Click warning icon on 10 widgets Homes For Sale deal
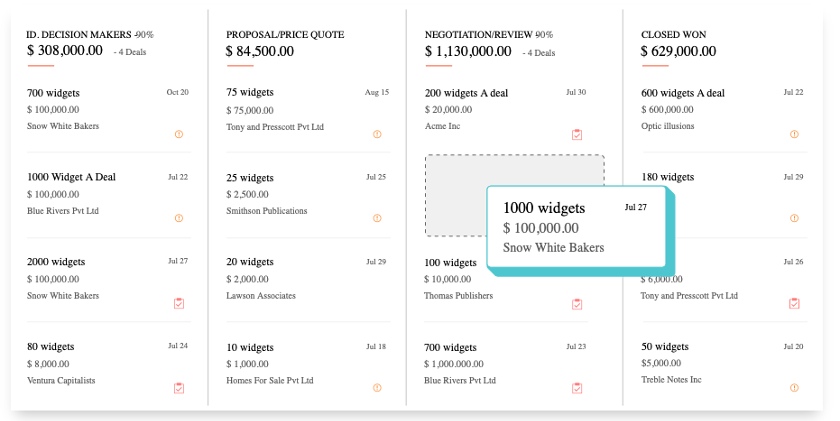Screen dimensions: 840x421 [377, 388]
